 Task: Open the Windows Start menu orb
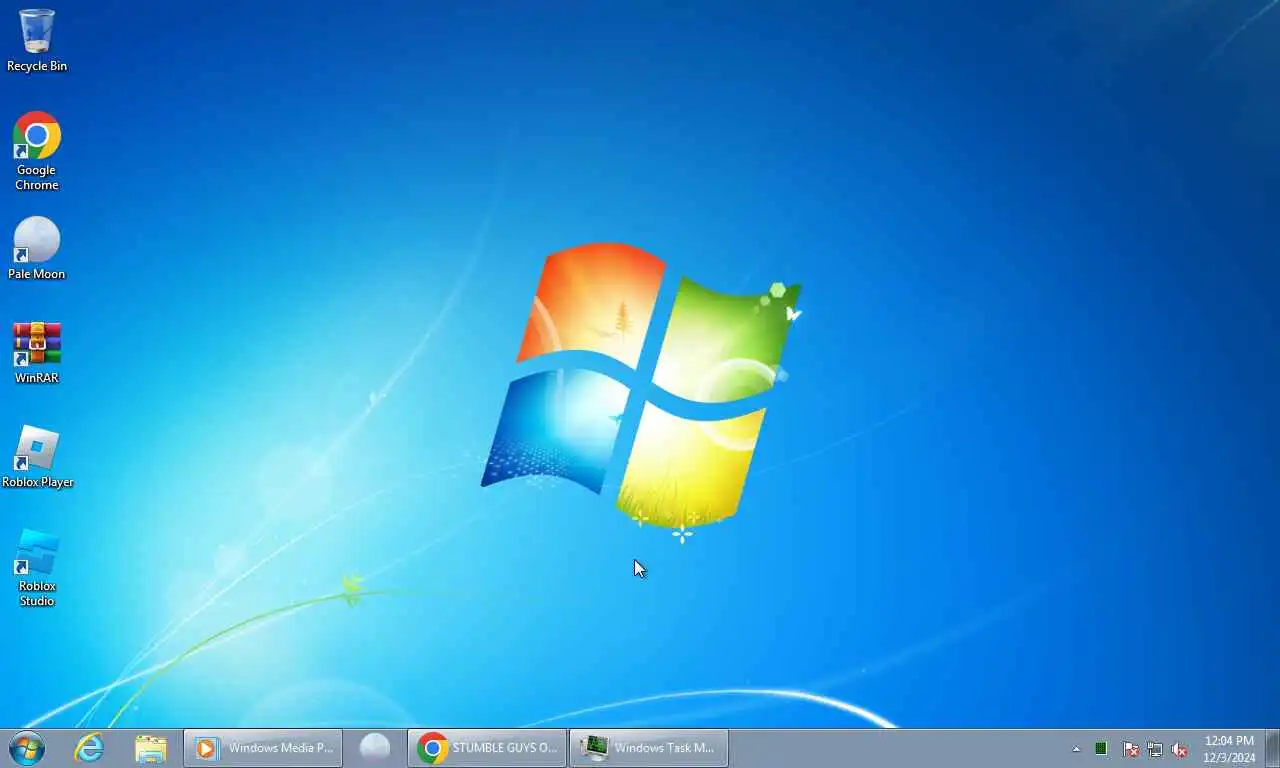click(27, 748)
